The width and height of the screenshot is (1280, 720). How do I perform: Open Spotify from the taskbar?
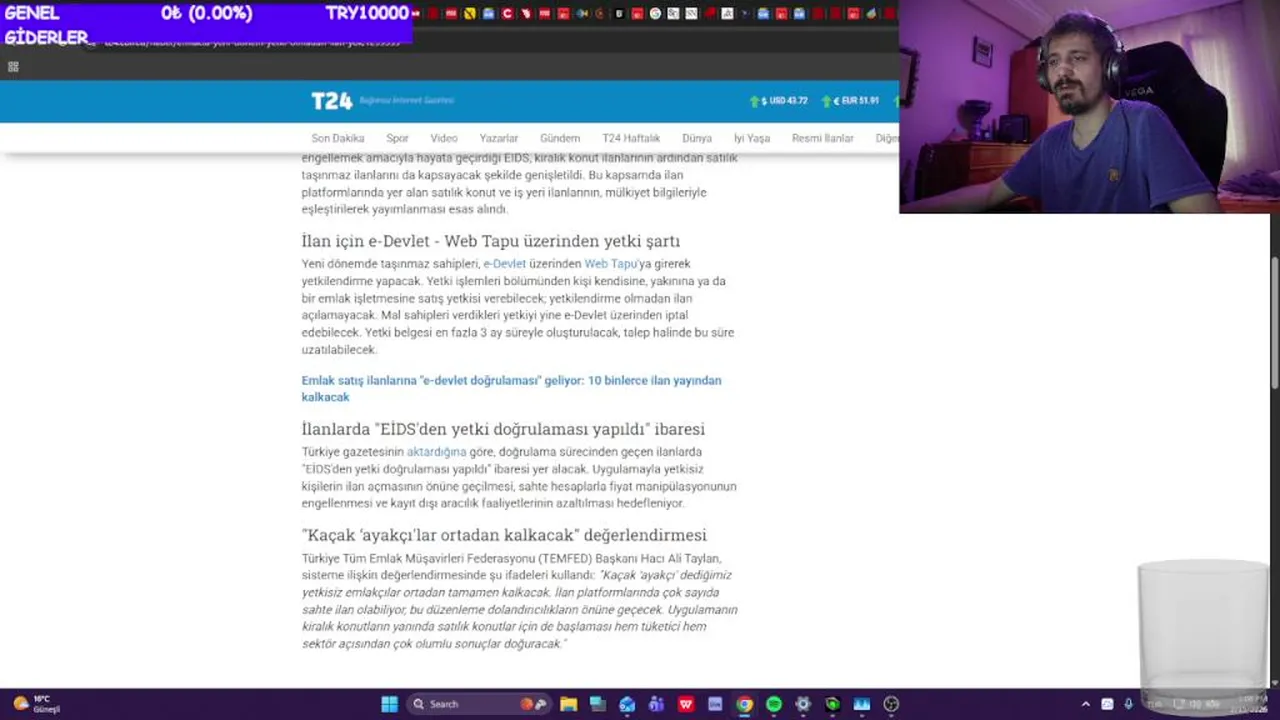773,704
